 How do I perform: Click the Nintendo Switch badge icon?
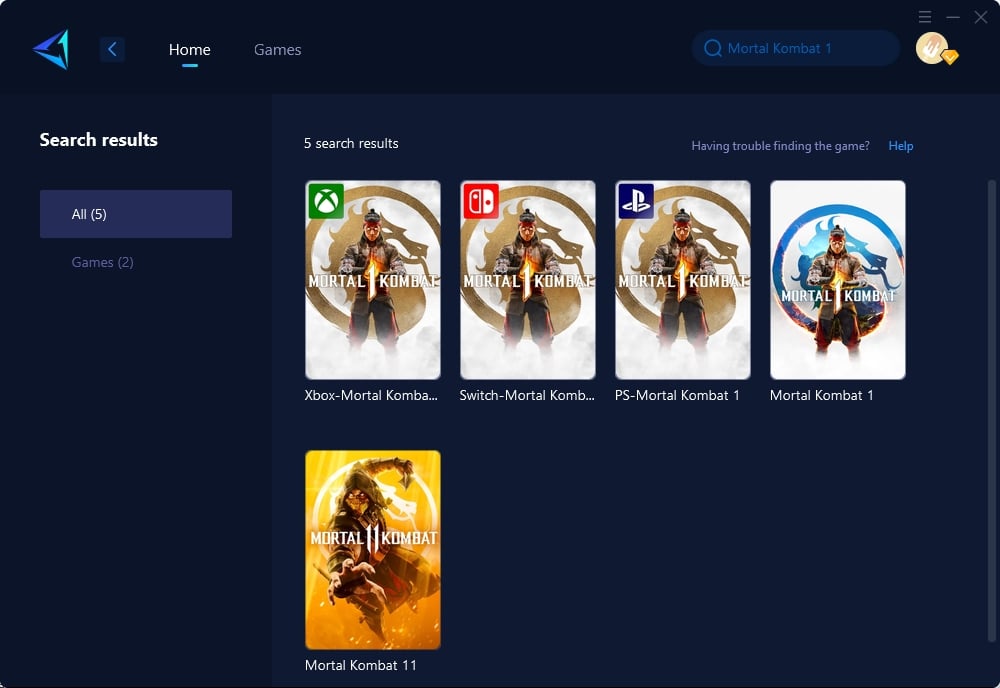point(481,201)
